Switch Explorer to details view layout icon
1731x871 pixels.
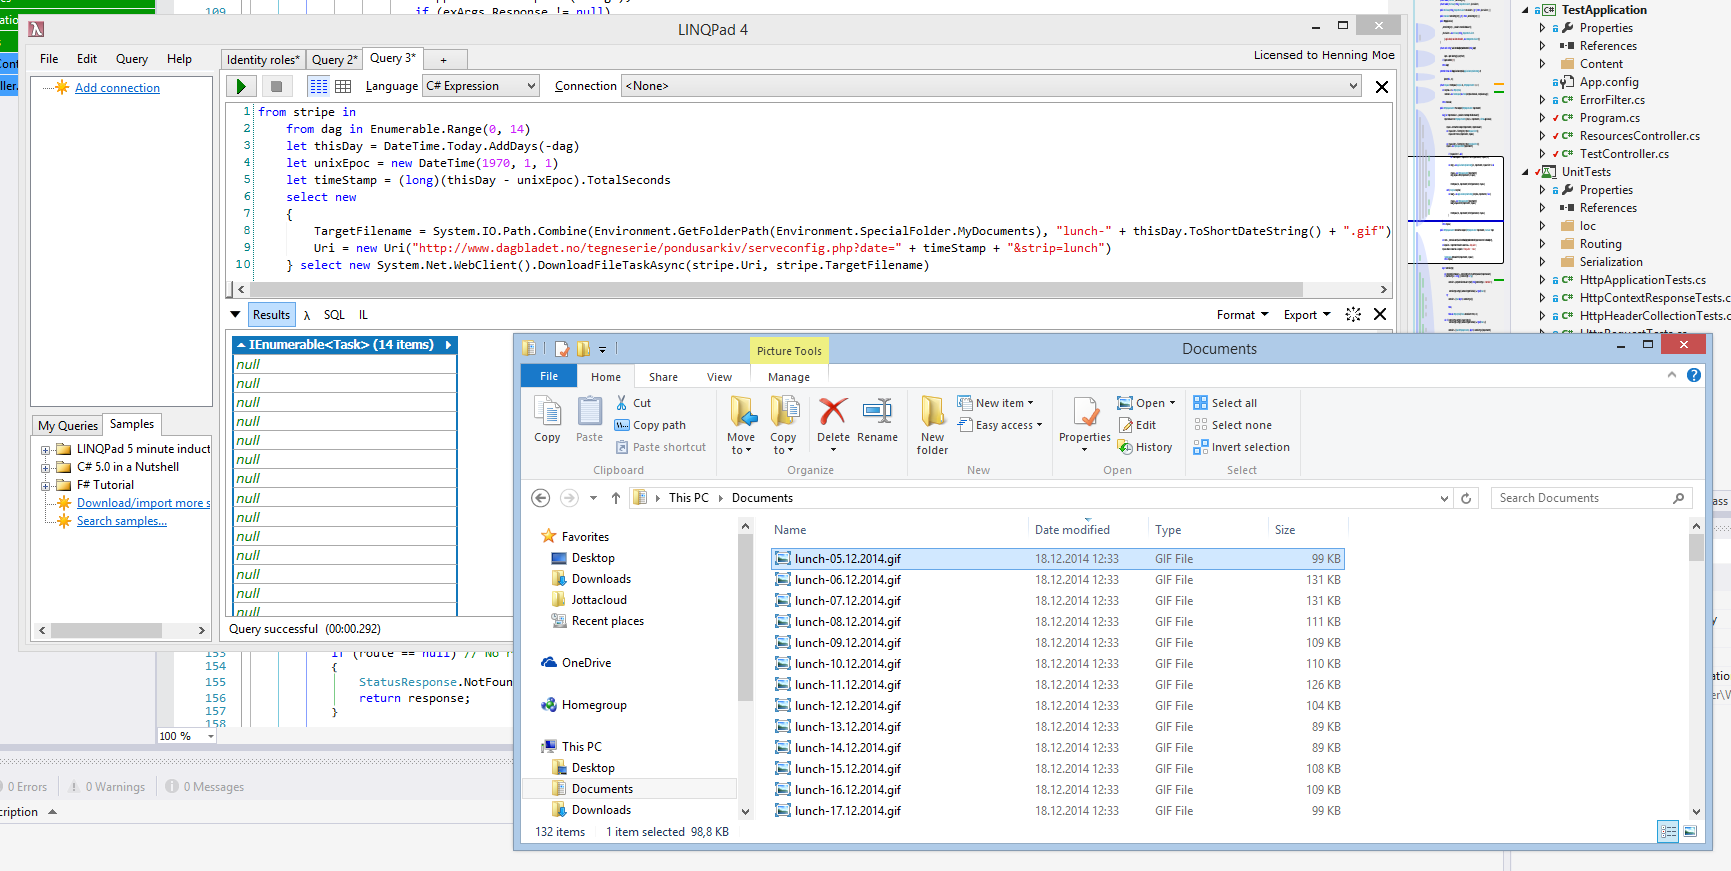click(x=1667, y=831)
